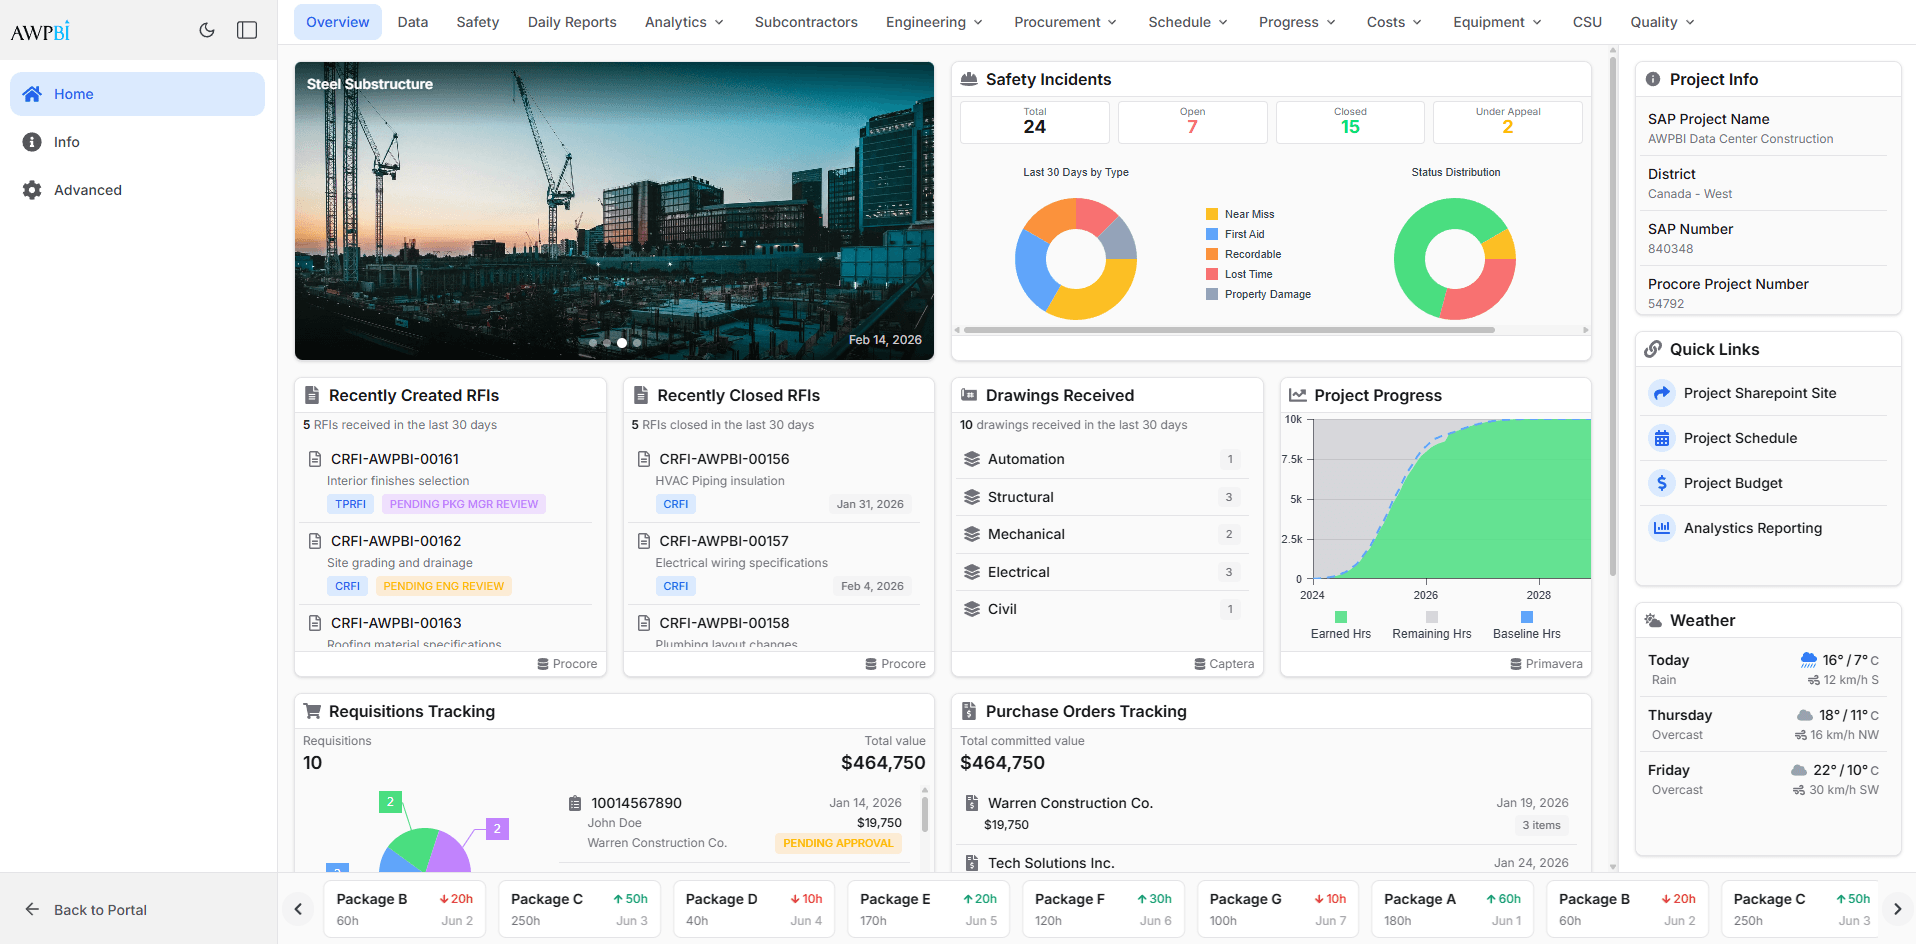
Task: Switch to the Overview tab
Action: pyautogui.click(x=338, y=22)
